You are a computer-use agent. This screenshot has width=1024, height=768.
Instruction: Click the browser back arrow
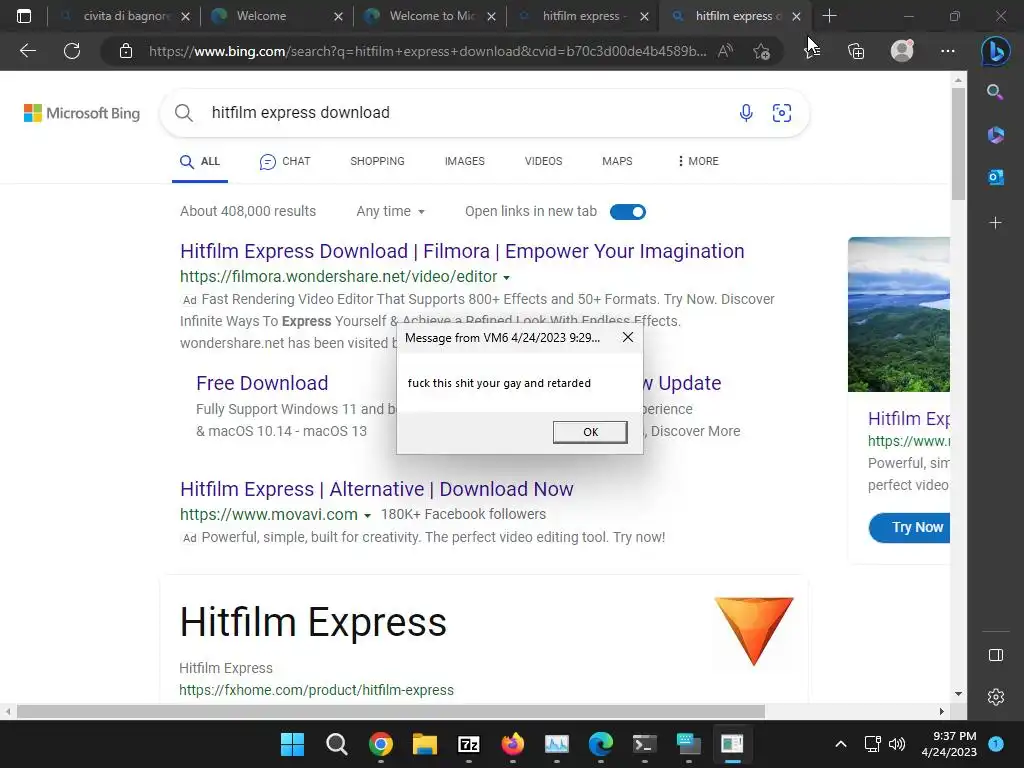27,50
